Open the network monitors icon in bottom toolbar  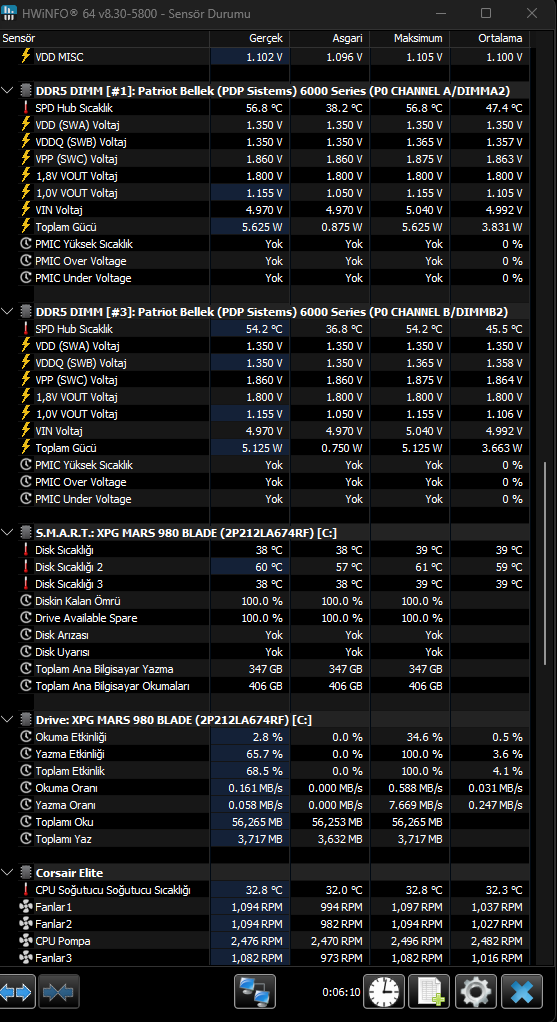(x=255, y=992)
